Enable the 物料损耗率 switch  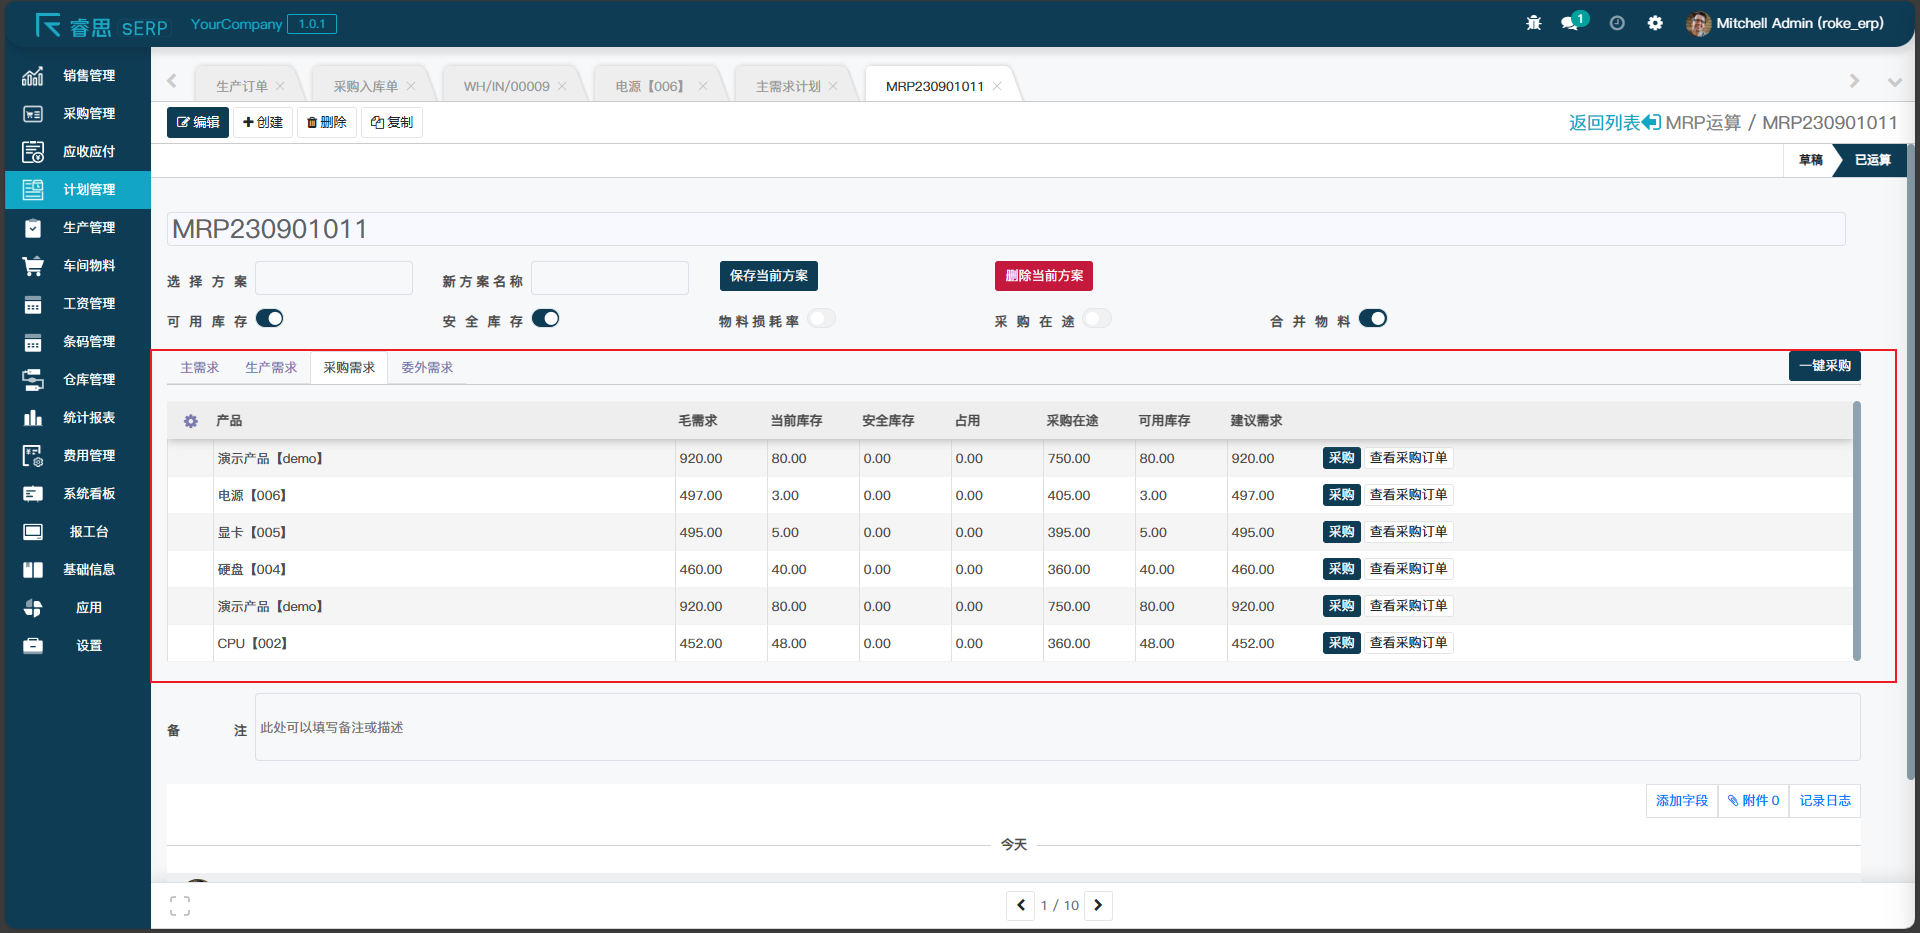(x=822, y=319)
